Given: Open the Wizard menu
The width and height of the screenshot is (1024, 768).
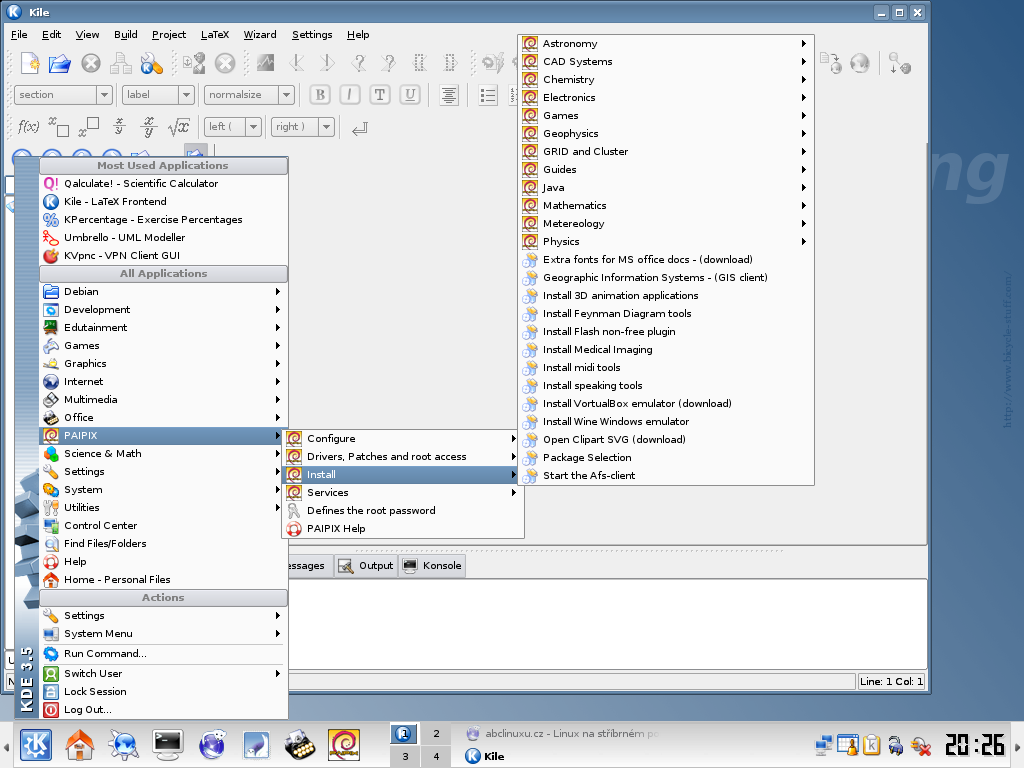Looking at the screenshot, I should (x=260, y=35).
